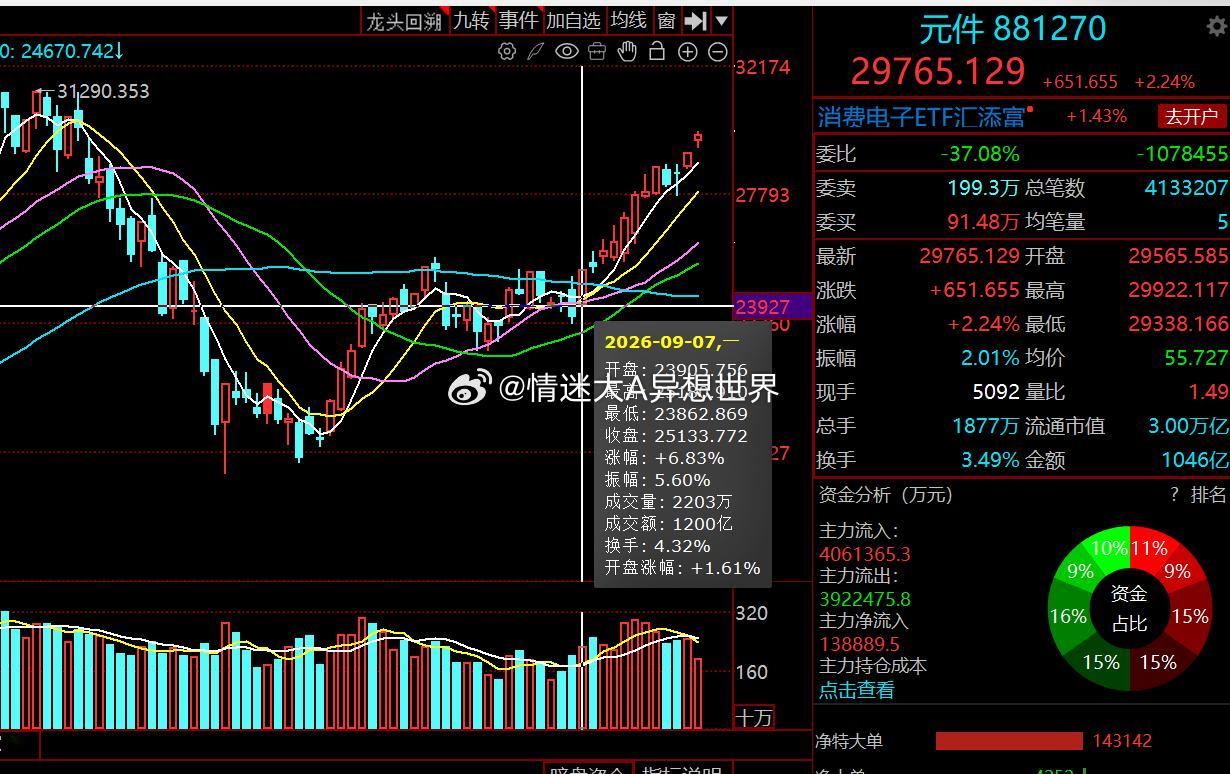Viewport: 1230px width, 774px height.
Task: Open the 龙头回溯 tab
Action: 404,21
